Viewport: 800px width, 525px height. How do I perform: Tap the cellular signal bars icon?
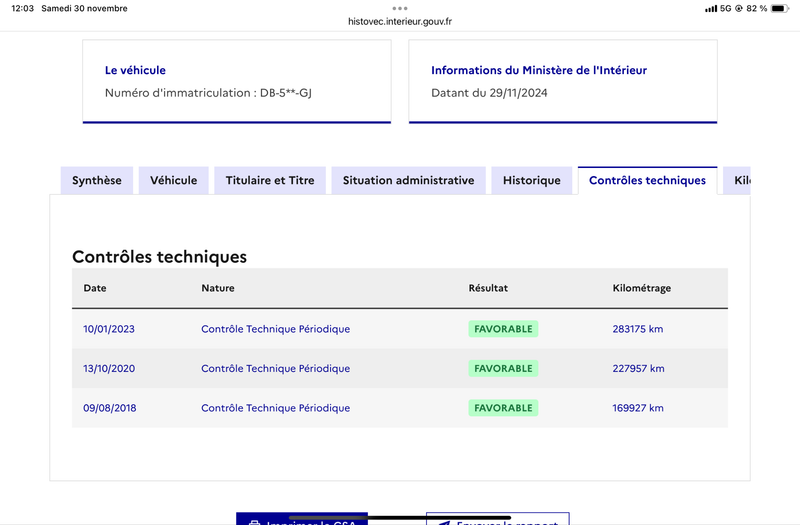711,9
